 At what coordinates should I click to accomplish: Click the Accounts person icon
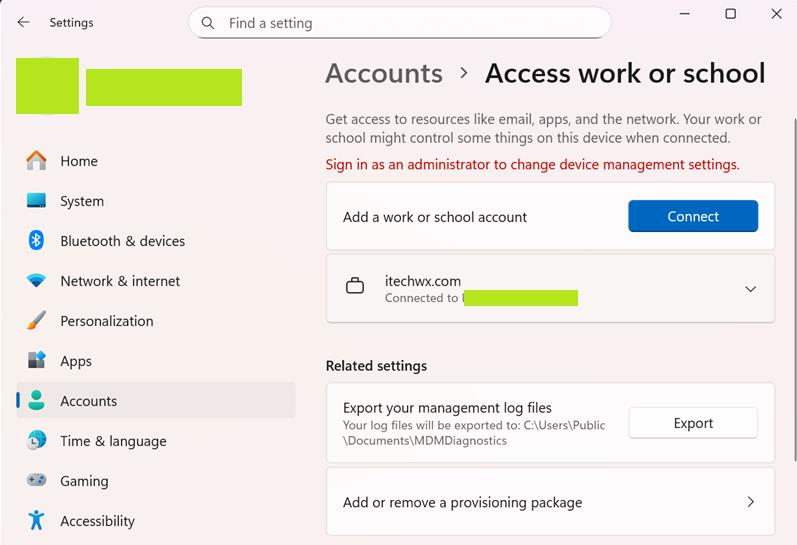click(36, 400)
